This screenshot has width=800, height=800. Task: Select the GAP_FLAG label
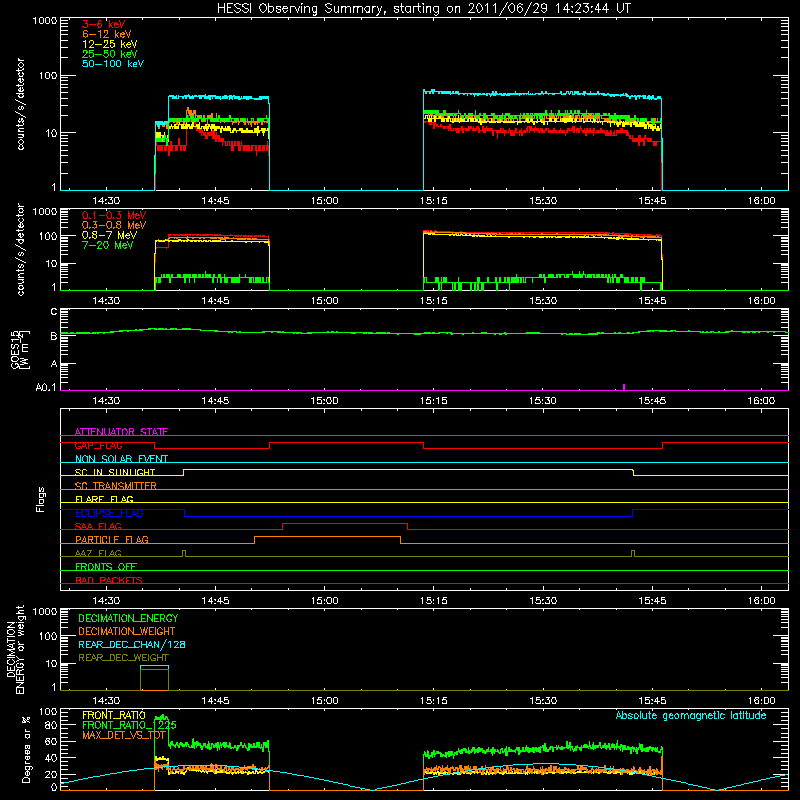pyautogui.click(x=98, y=445)
